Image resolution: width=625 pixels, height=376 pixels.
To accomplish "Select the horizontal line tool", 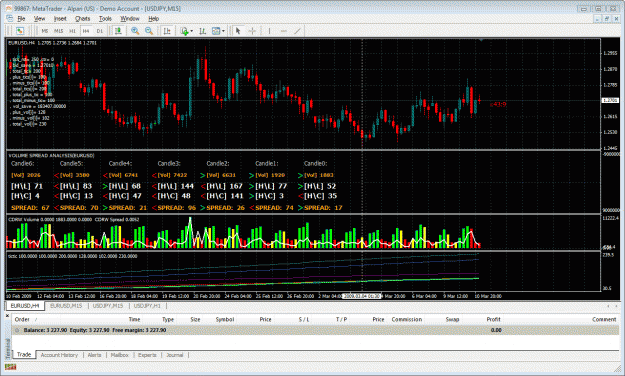I will (x=283, y=31).
